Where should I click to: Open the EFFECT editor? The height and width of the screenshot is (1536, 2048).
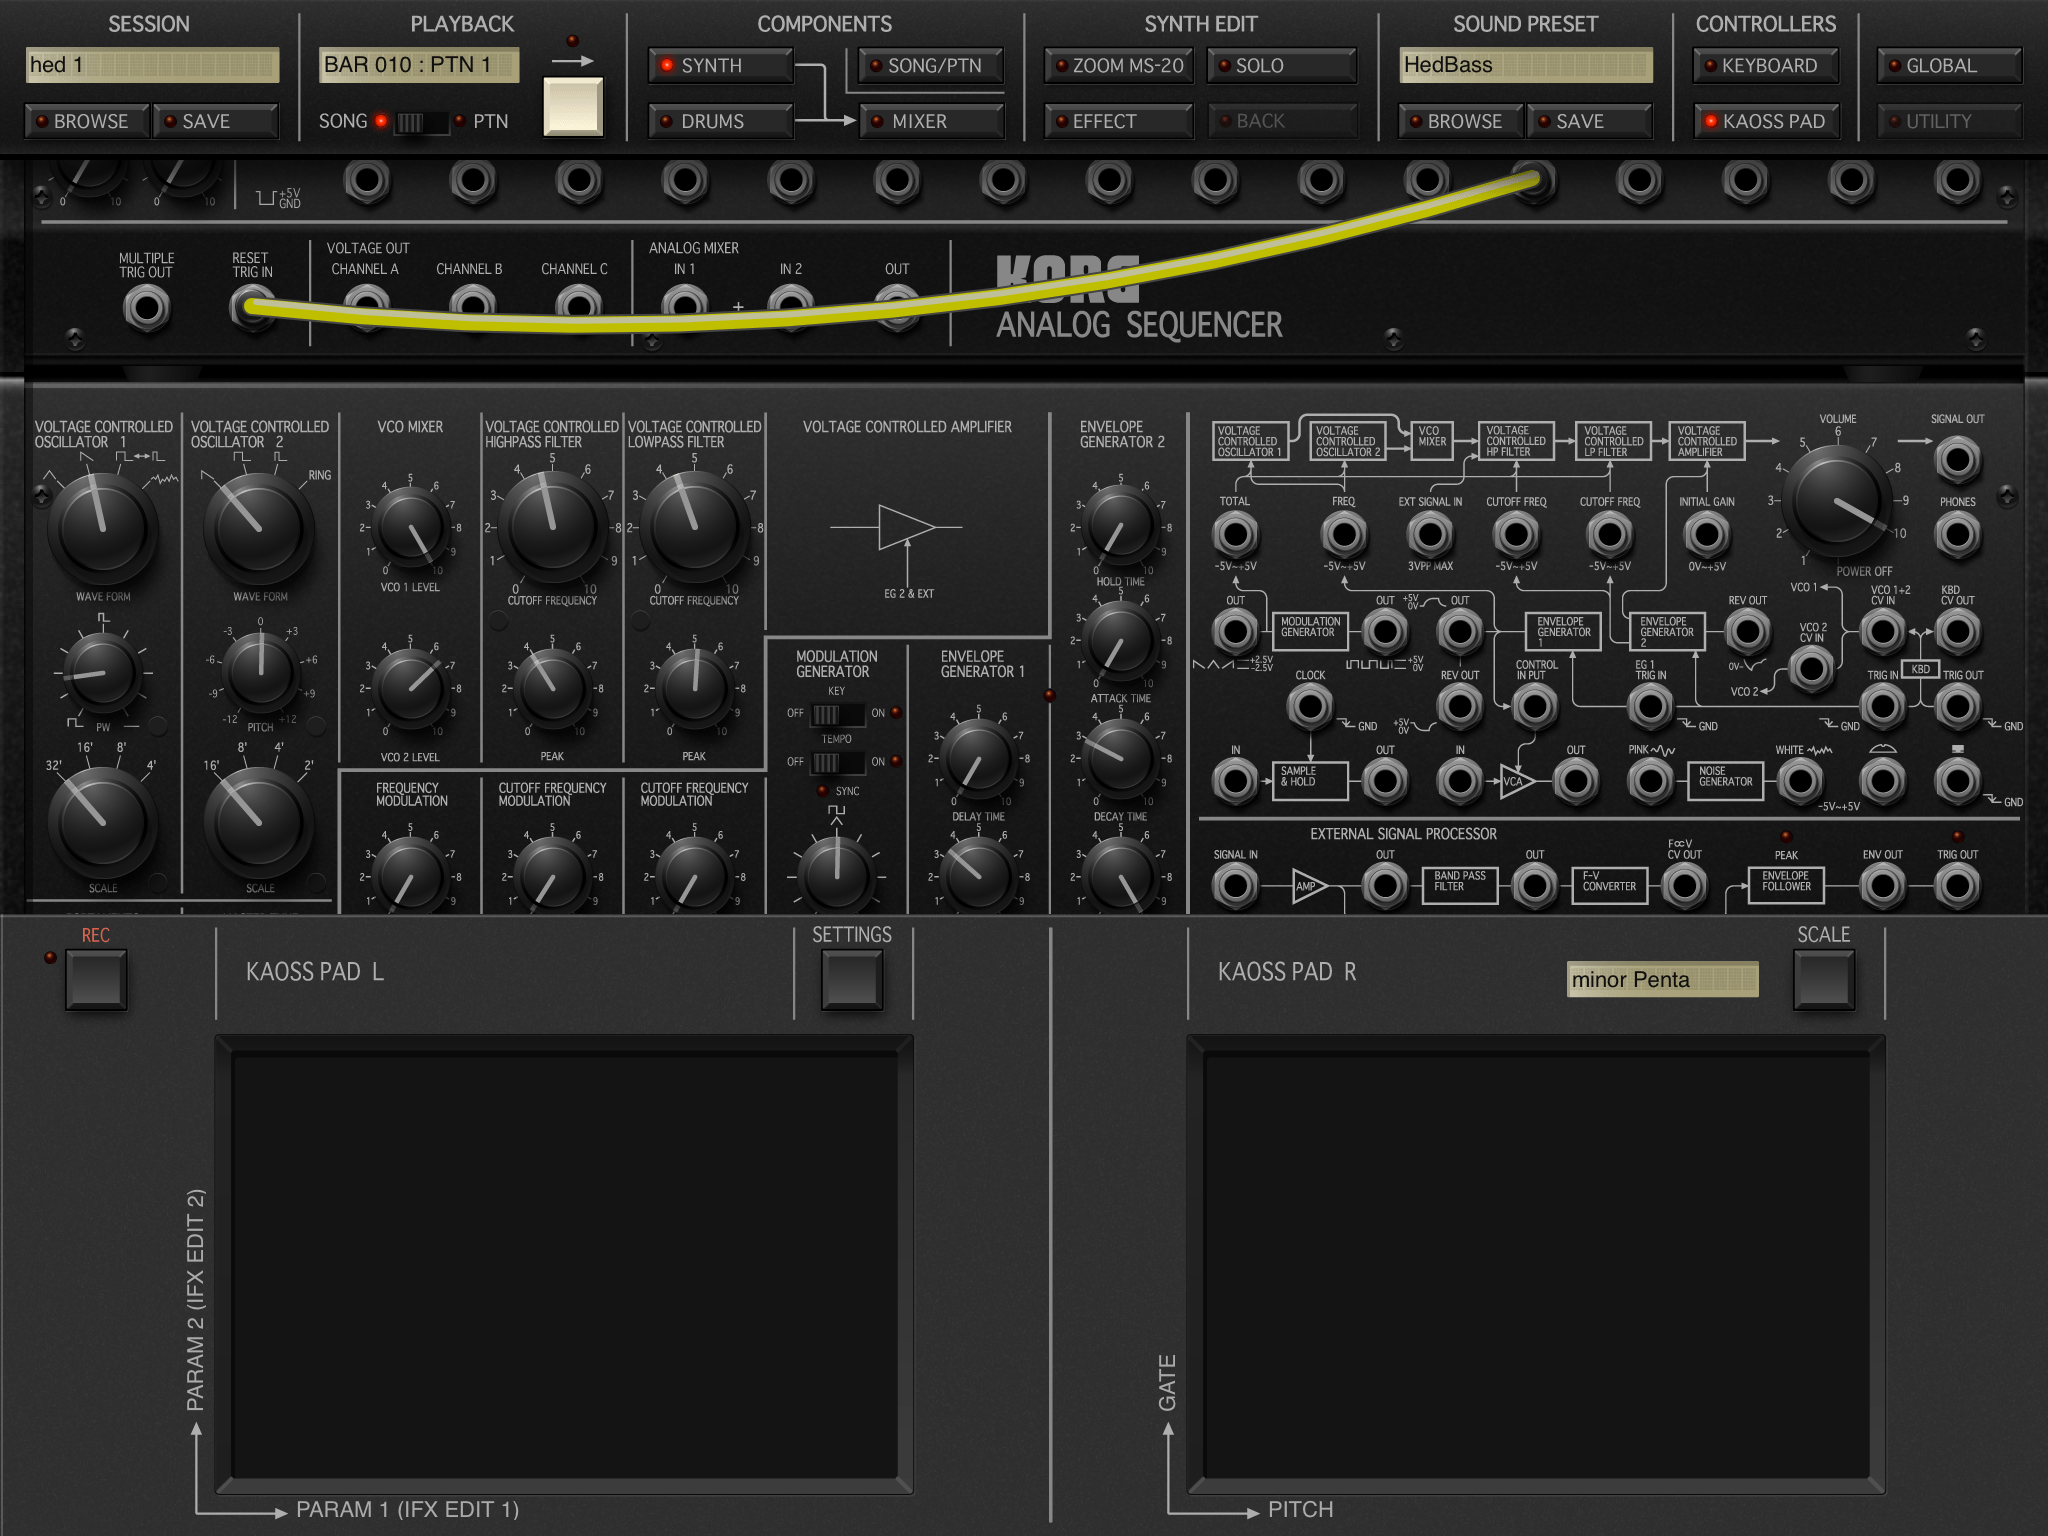point(1117,121)
